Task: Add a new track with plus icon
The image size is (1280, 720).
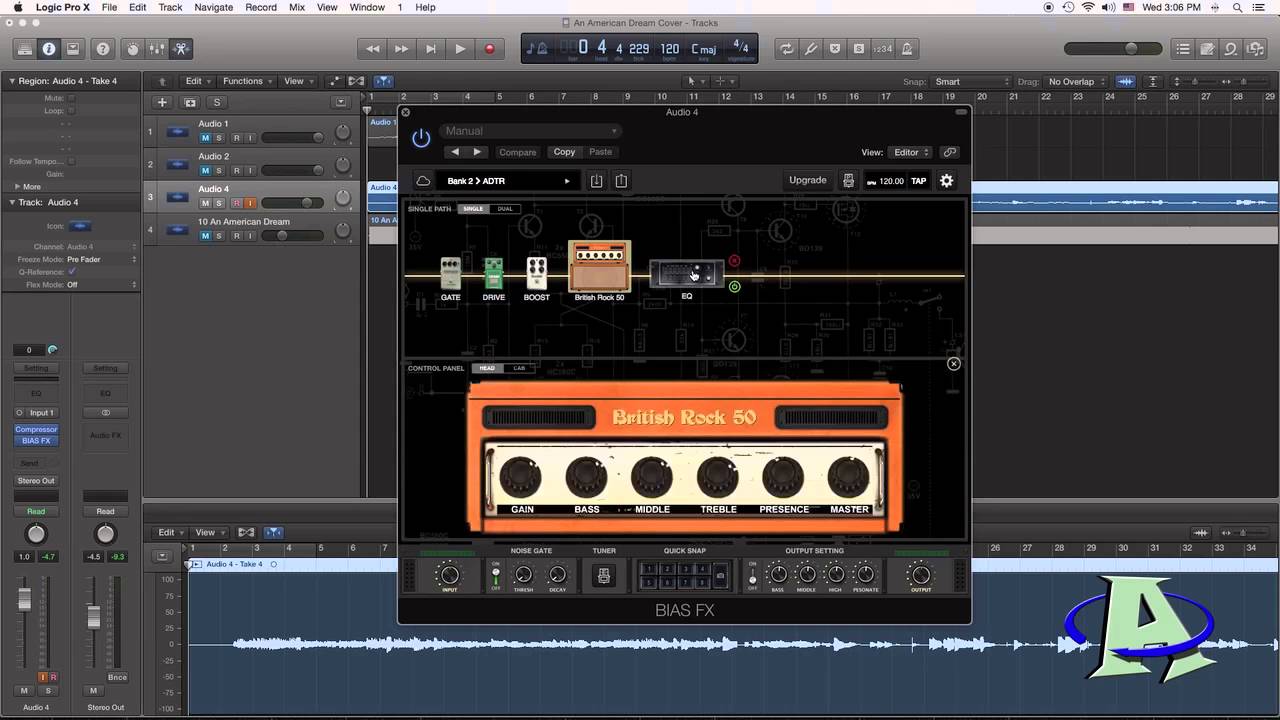Action: click(162, 102)
